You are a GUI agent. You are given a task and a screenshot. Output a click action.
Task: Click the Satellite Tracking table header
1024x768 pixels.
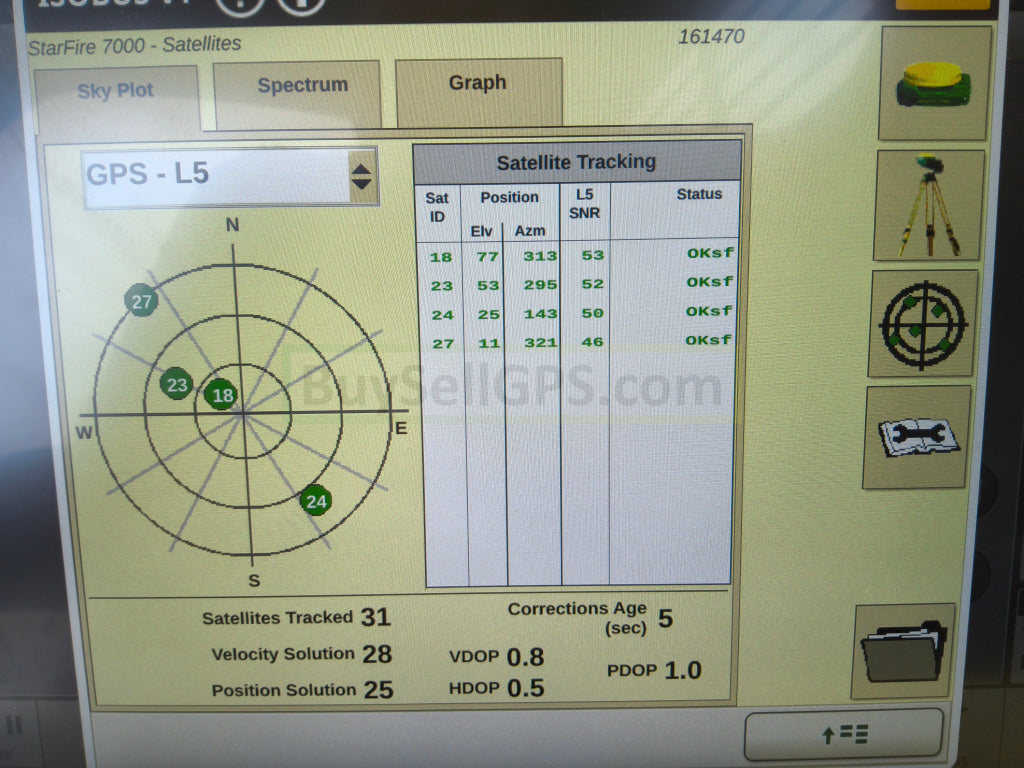577,162
